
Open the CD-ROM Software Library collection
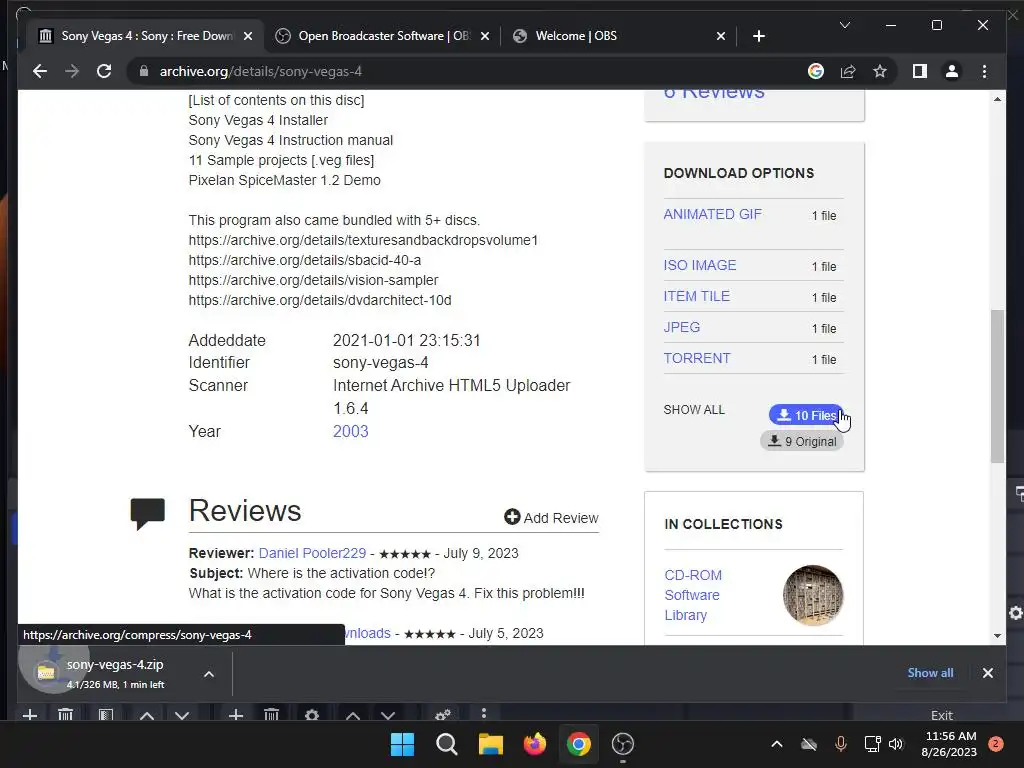click(x=693, y=595)
